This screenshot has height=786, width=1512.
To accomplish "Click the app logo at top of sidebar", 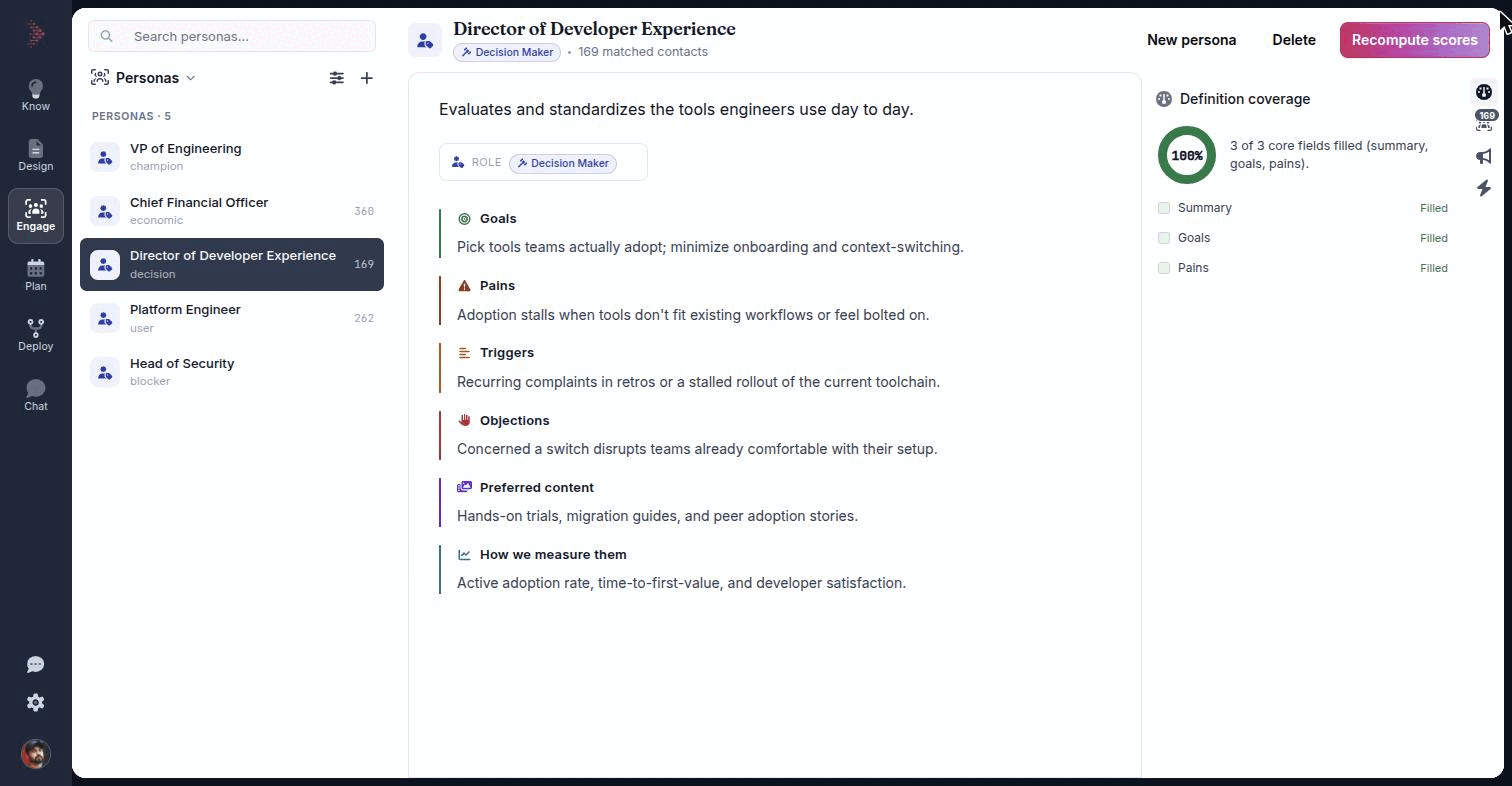I will (x=36, y=35).
